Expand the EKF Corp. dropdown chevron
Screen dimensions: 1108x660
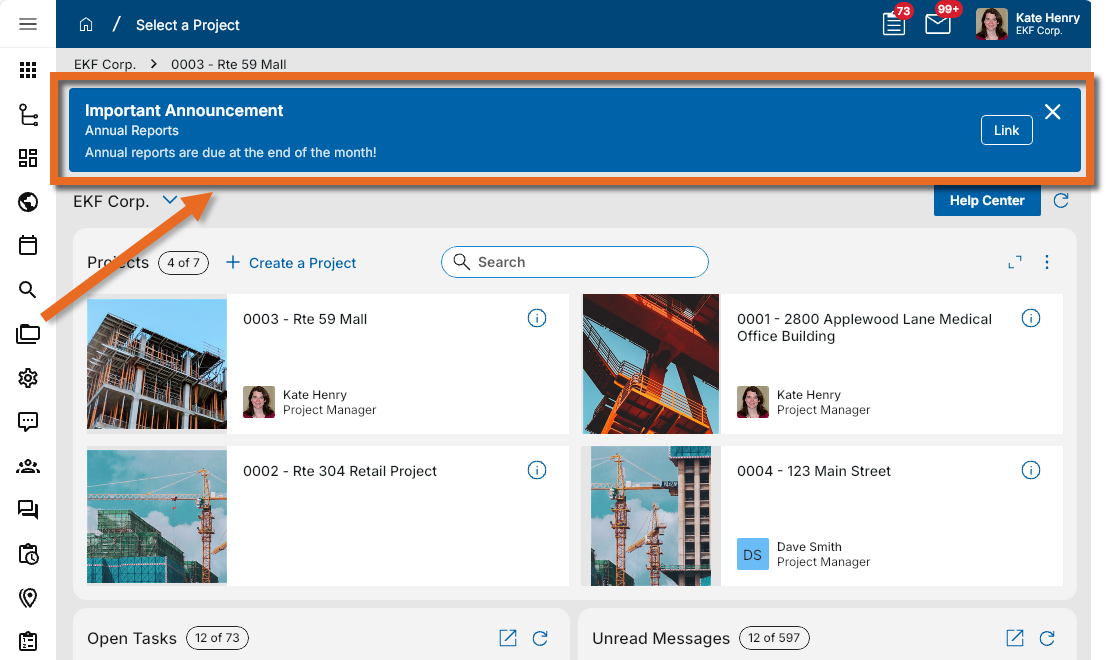[170, 200]
